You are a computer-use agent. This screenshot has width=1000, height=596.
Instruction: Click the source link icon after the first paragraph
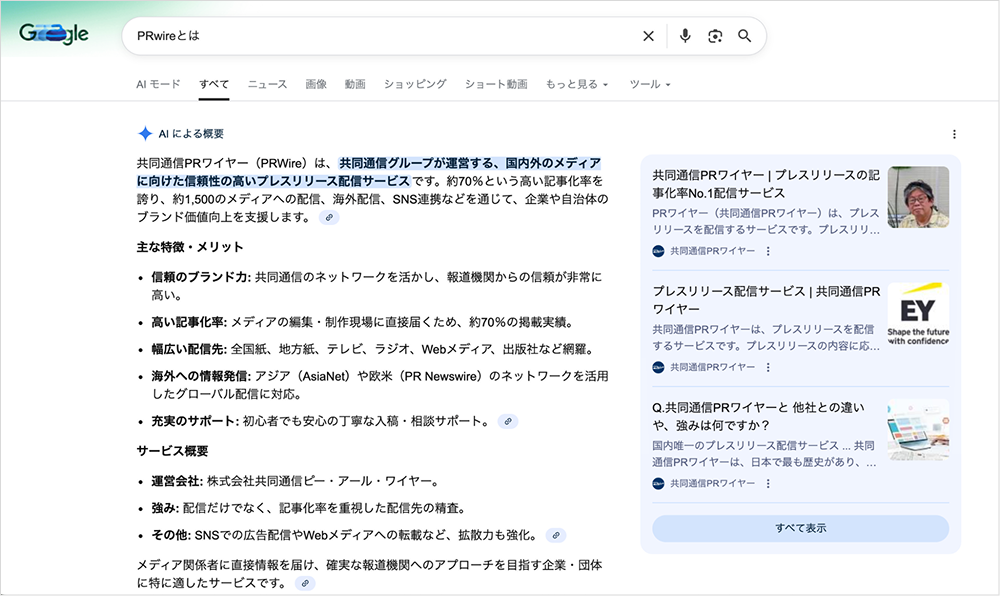tap(329, 217)
